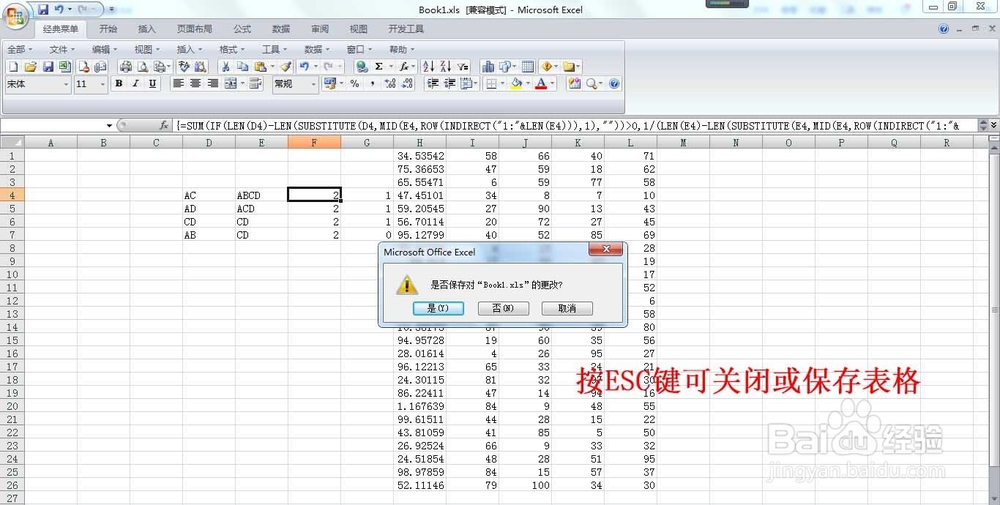Click cell J26 containing 100
This screenshot has height=505, width=1000.
(525, 485)
